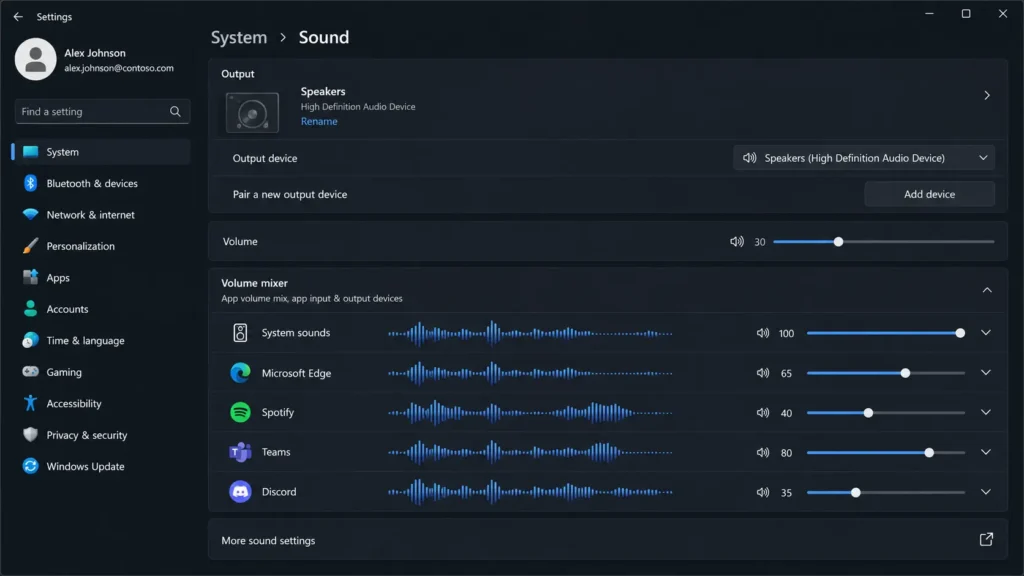
Task: Click the Accounts person icon
Action: 30,309
